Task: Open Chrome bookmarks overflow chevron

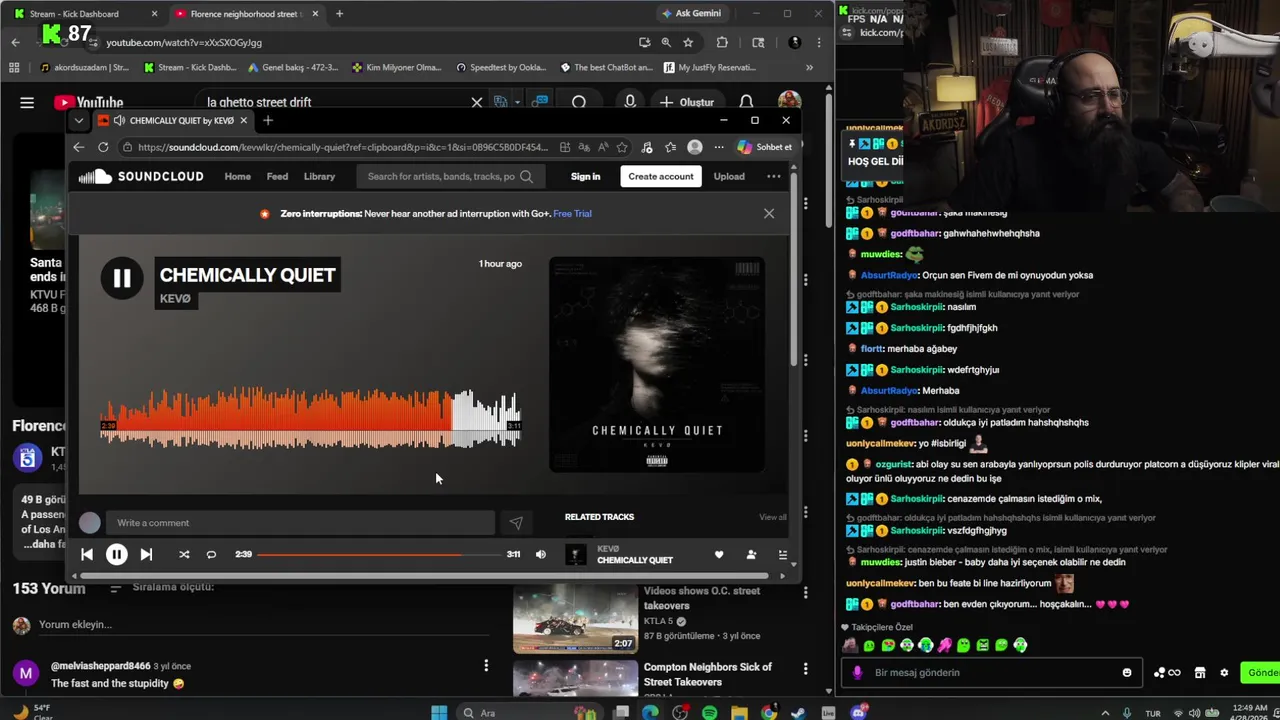Action: [809, 68]
